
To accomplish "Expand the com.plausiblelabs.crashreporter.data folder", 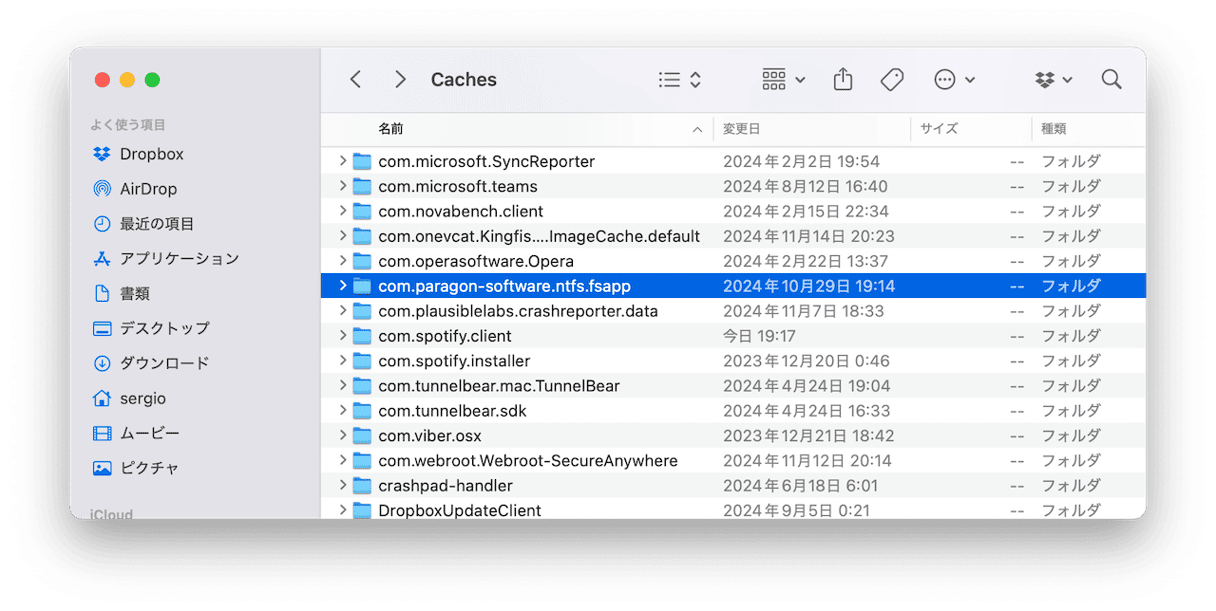I will tap(342, 311).
